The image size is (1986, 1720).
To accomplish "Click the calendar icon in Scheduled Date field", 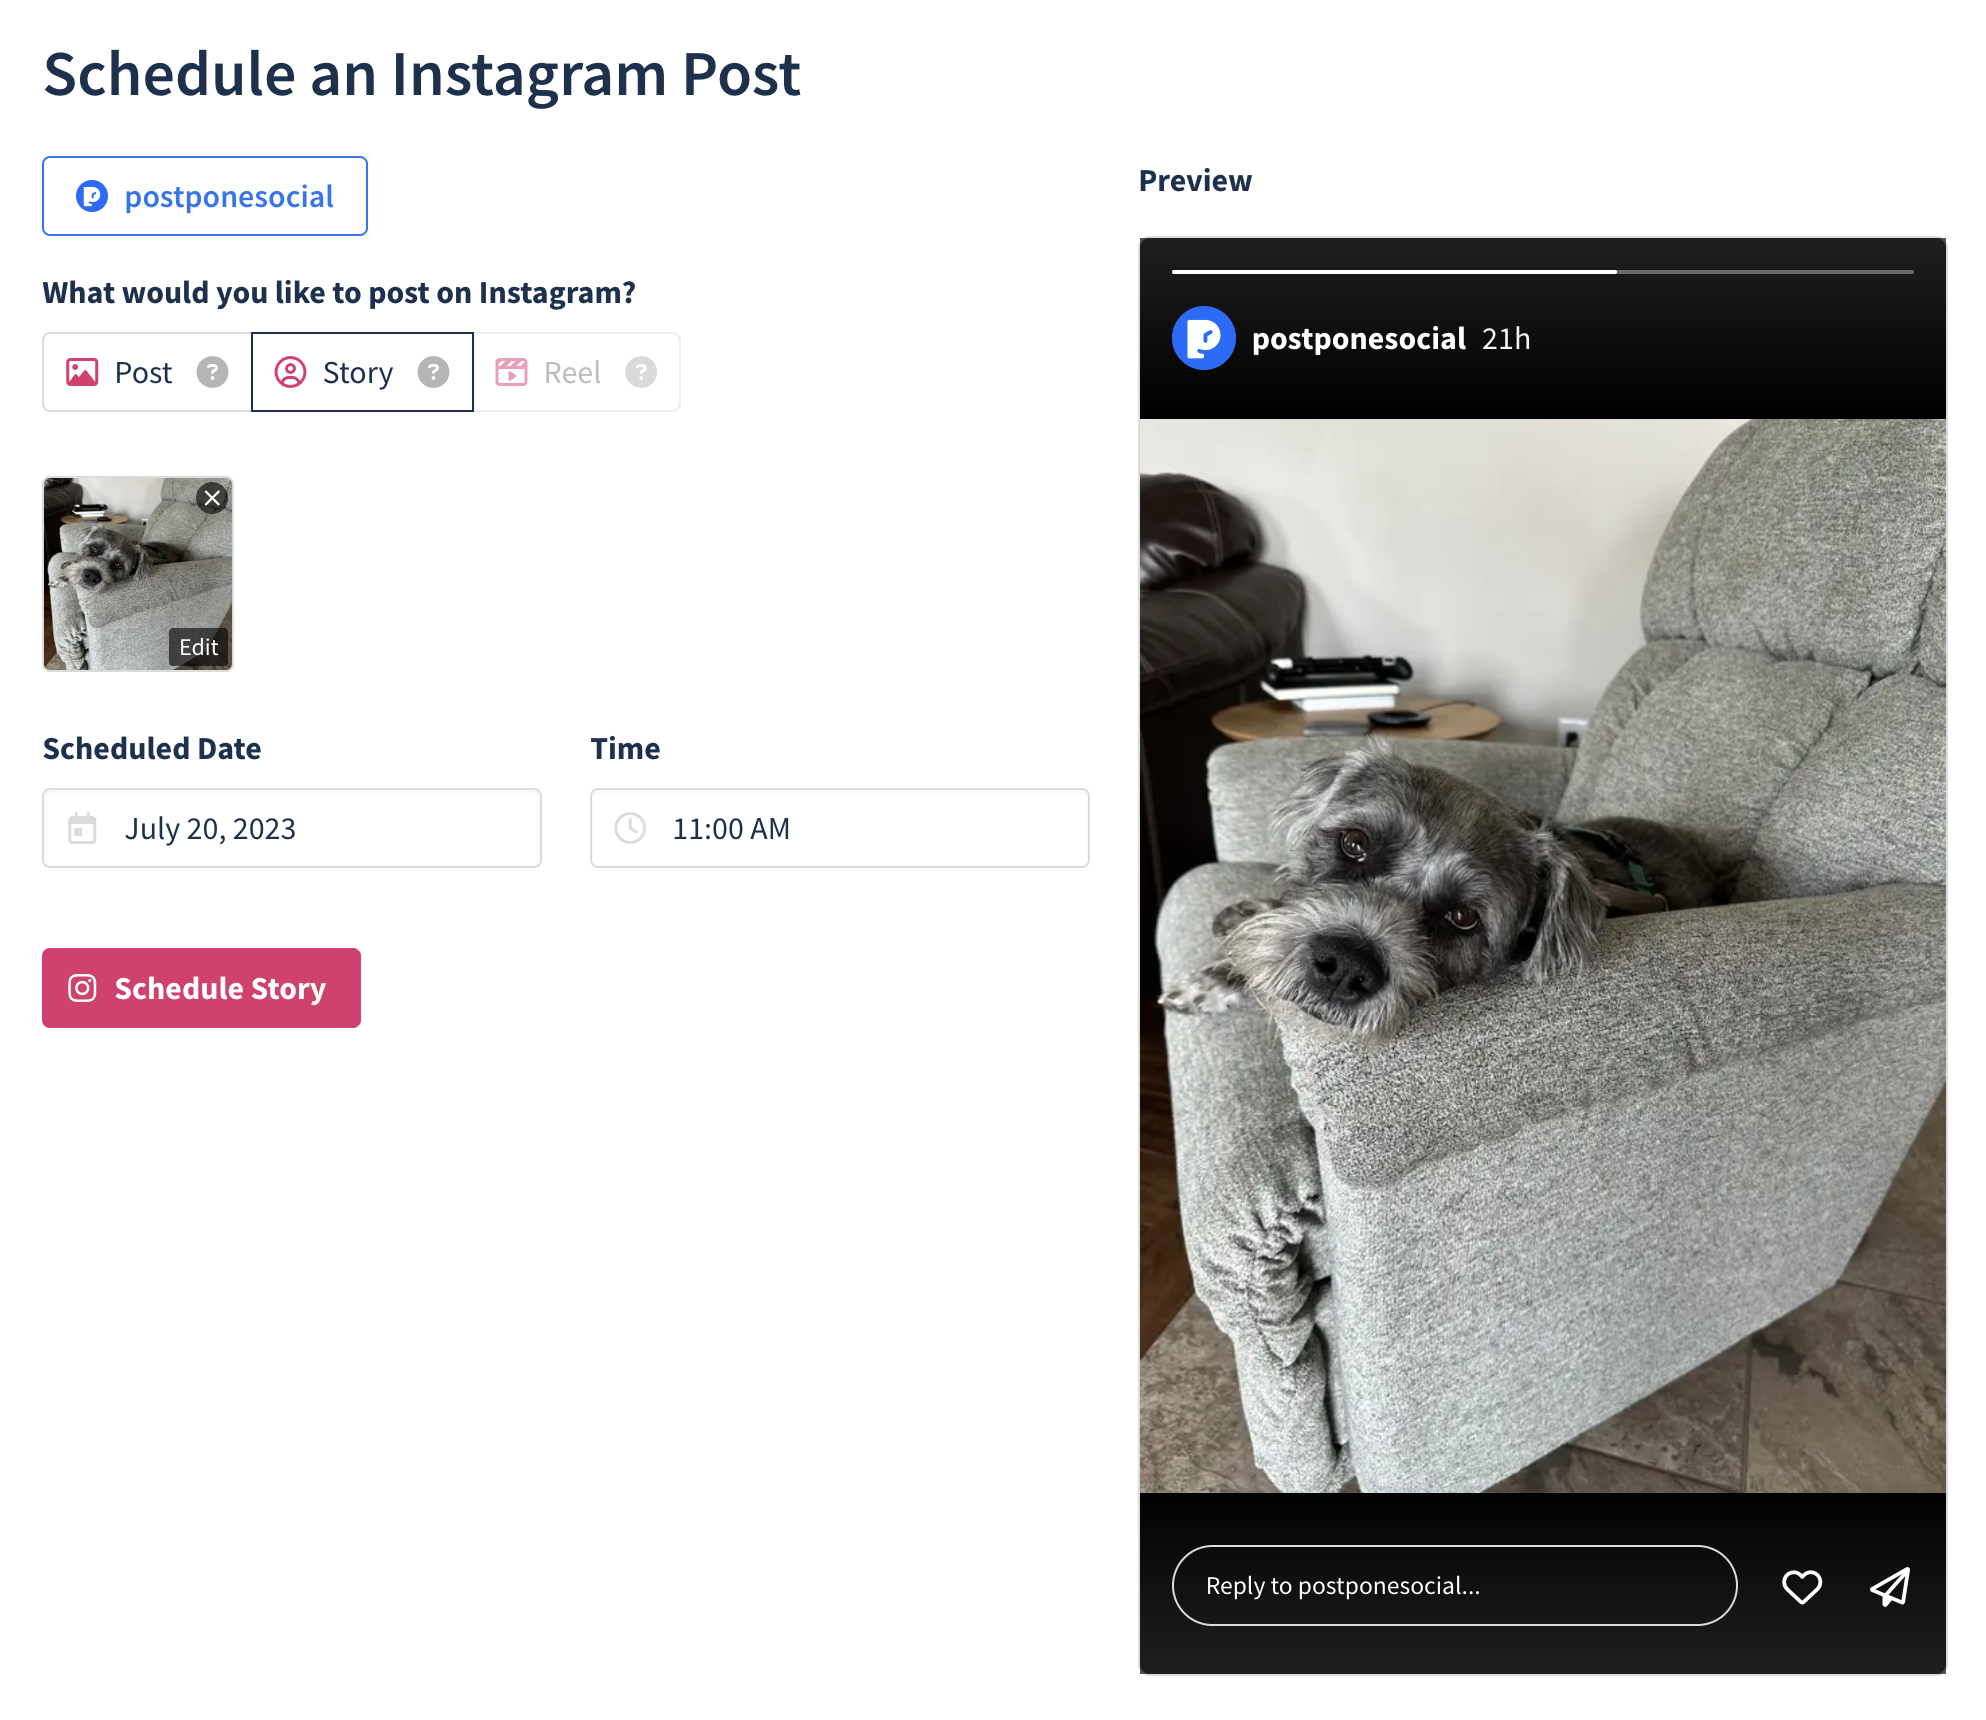I will (x=83, y=828).
